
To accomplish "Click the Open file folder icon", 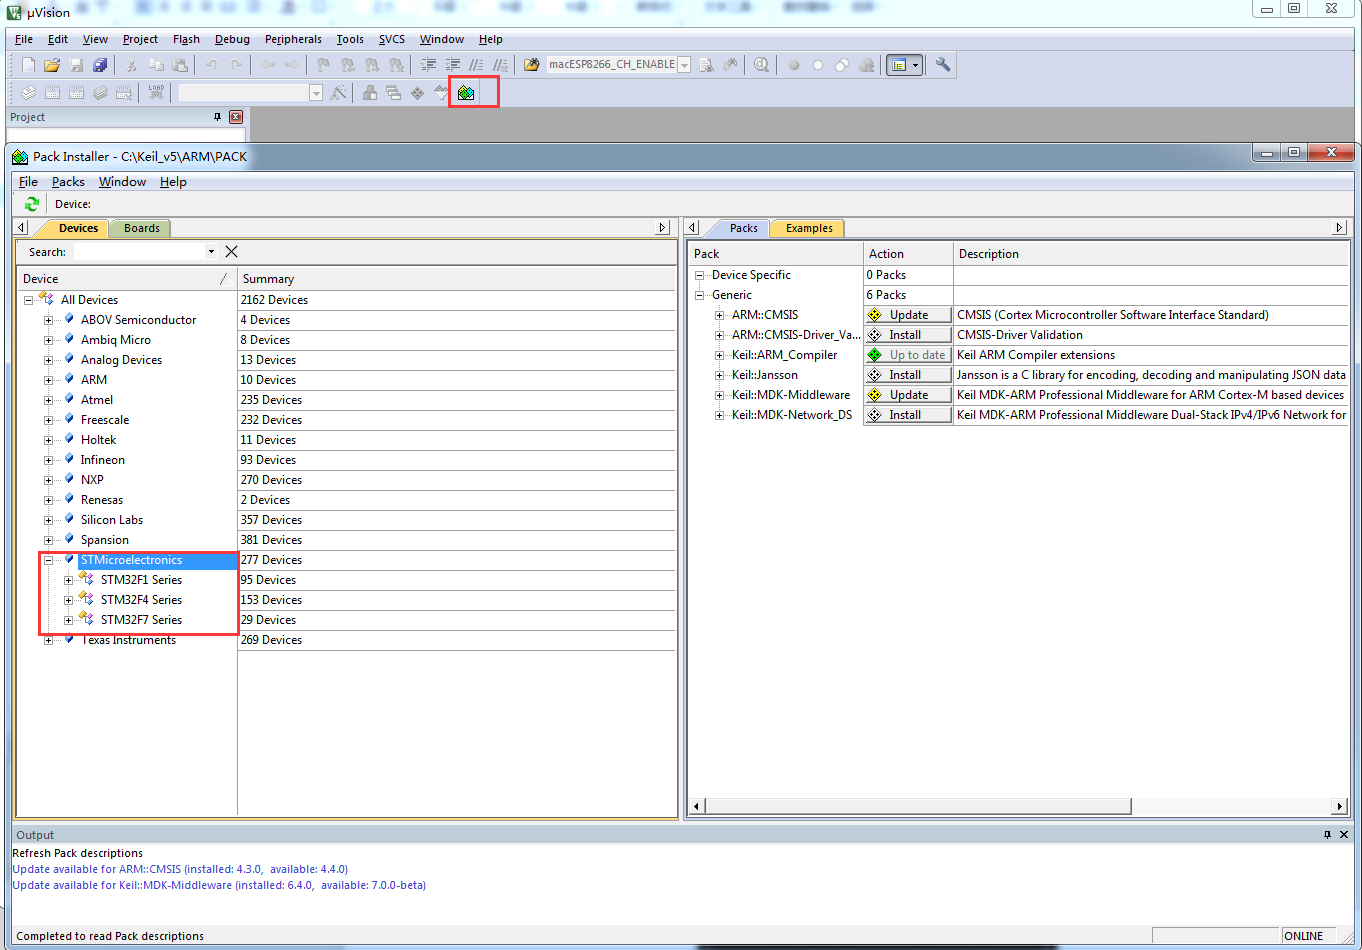I will (51, 65).
